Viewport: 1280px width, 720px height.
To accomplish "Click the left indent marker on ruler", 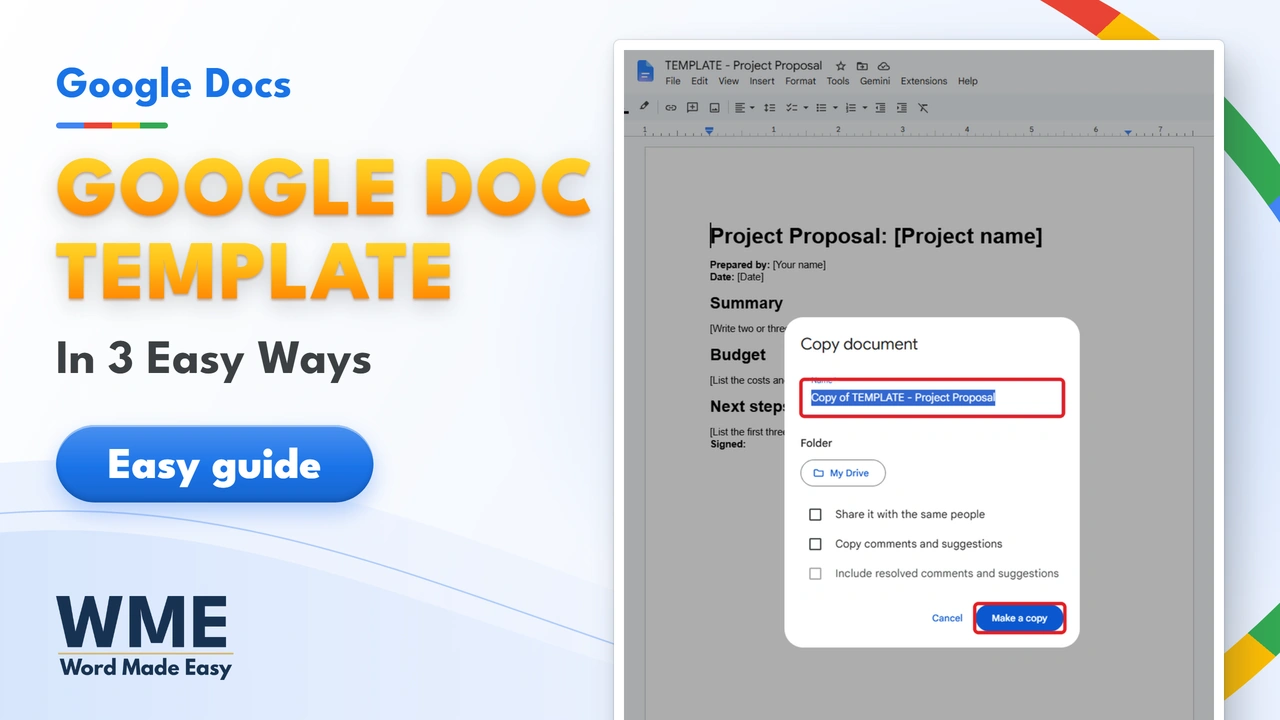I will point(709,131).
